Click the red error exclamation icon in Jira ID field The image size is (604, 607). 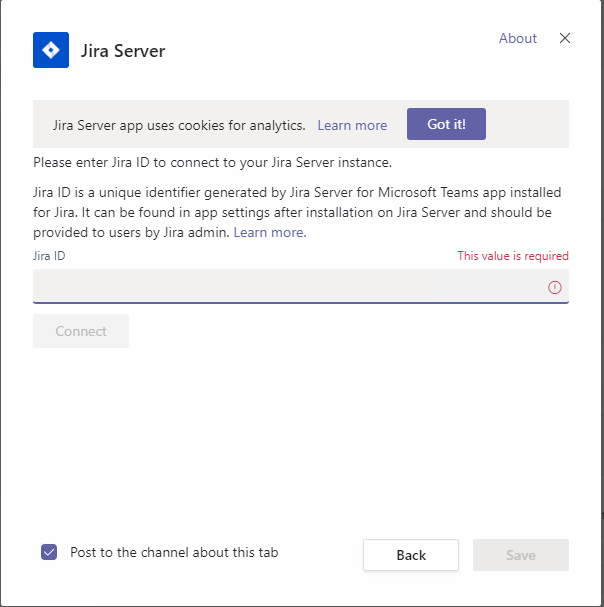point(554,287)
